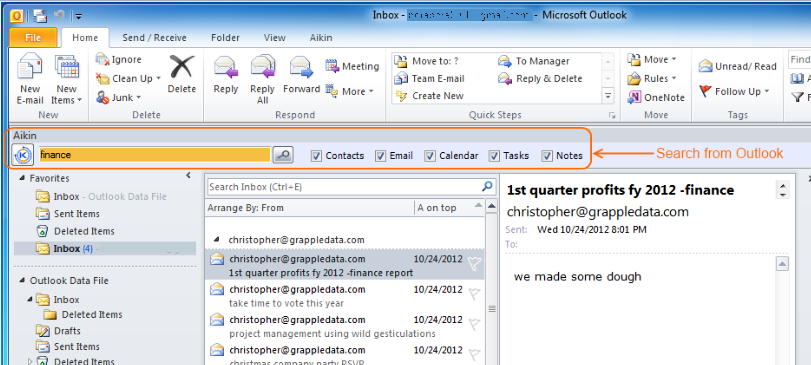Click into the Aikin search field containing 'finance'
Image resolution: width=811 pixels, height=365 pixels.
coord(154,155)
